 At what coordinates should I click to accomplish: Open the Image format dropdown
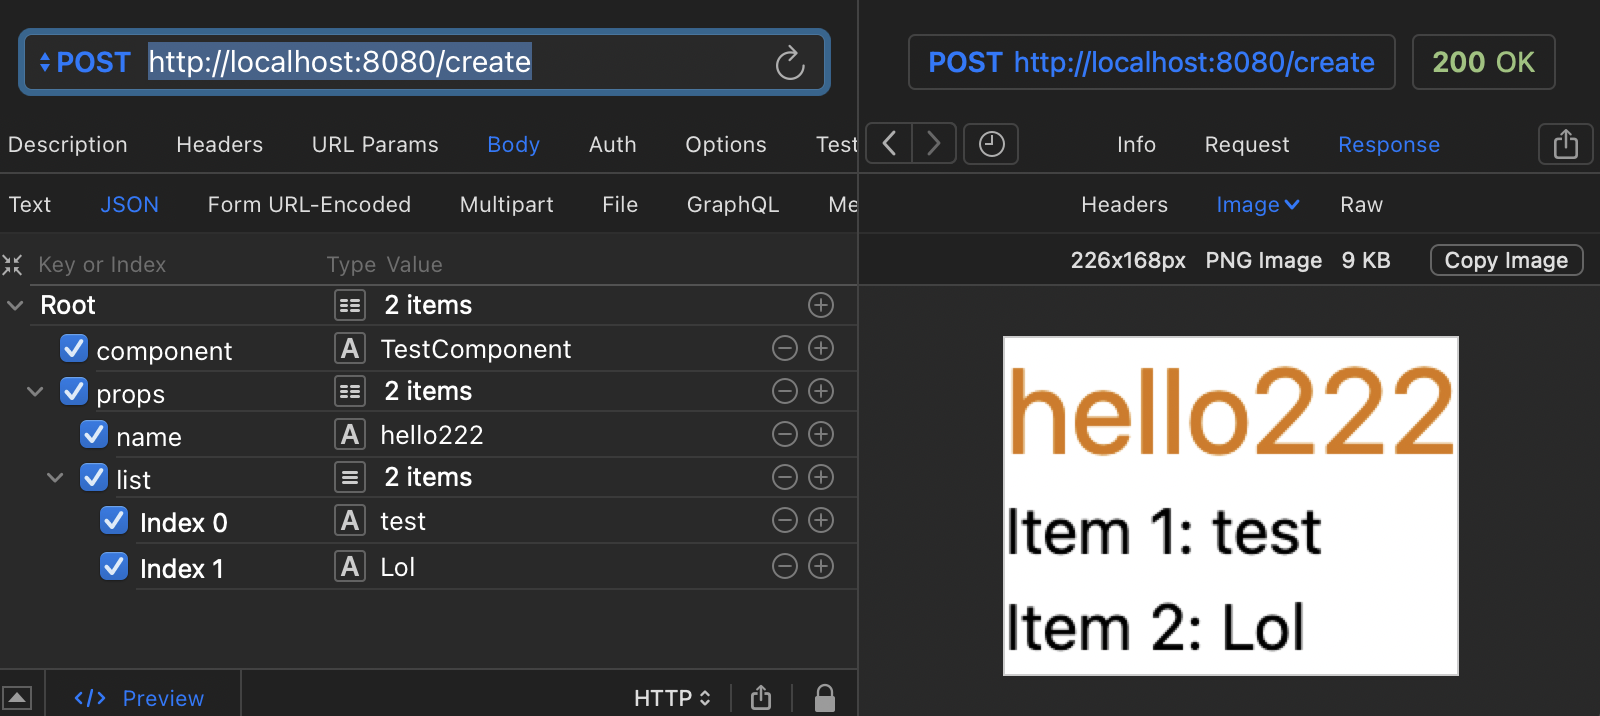1258,204
